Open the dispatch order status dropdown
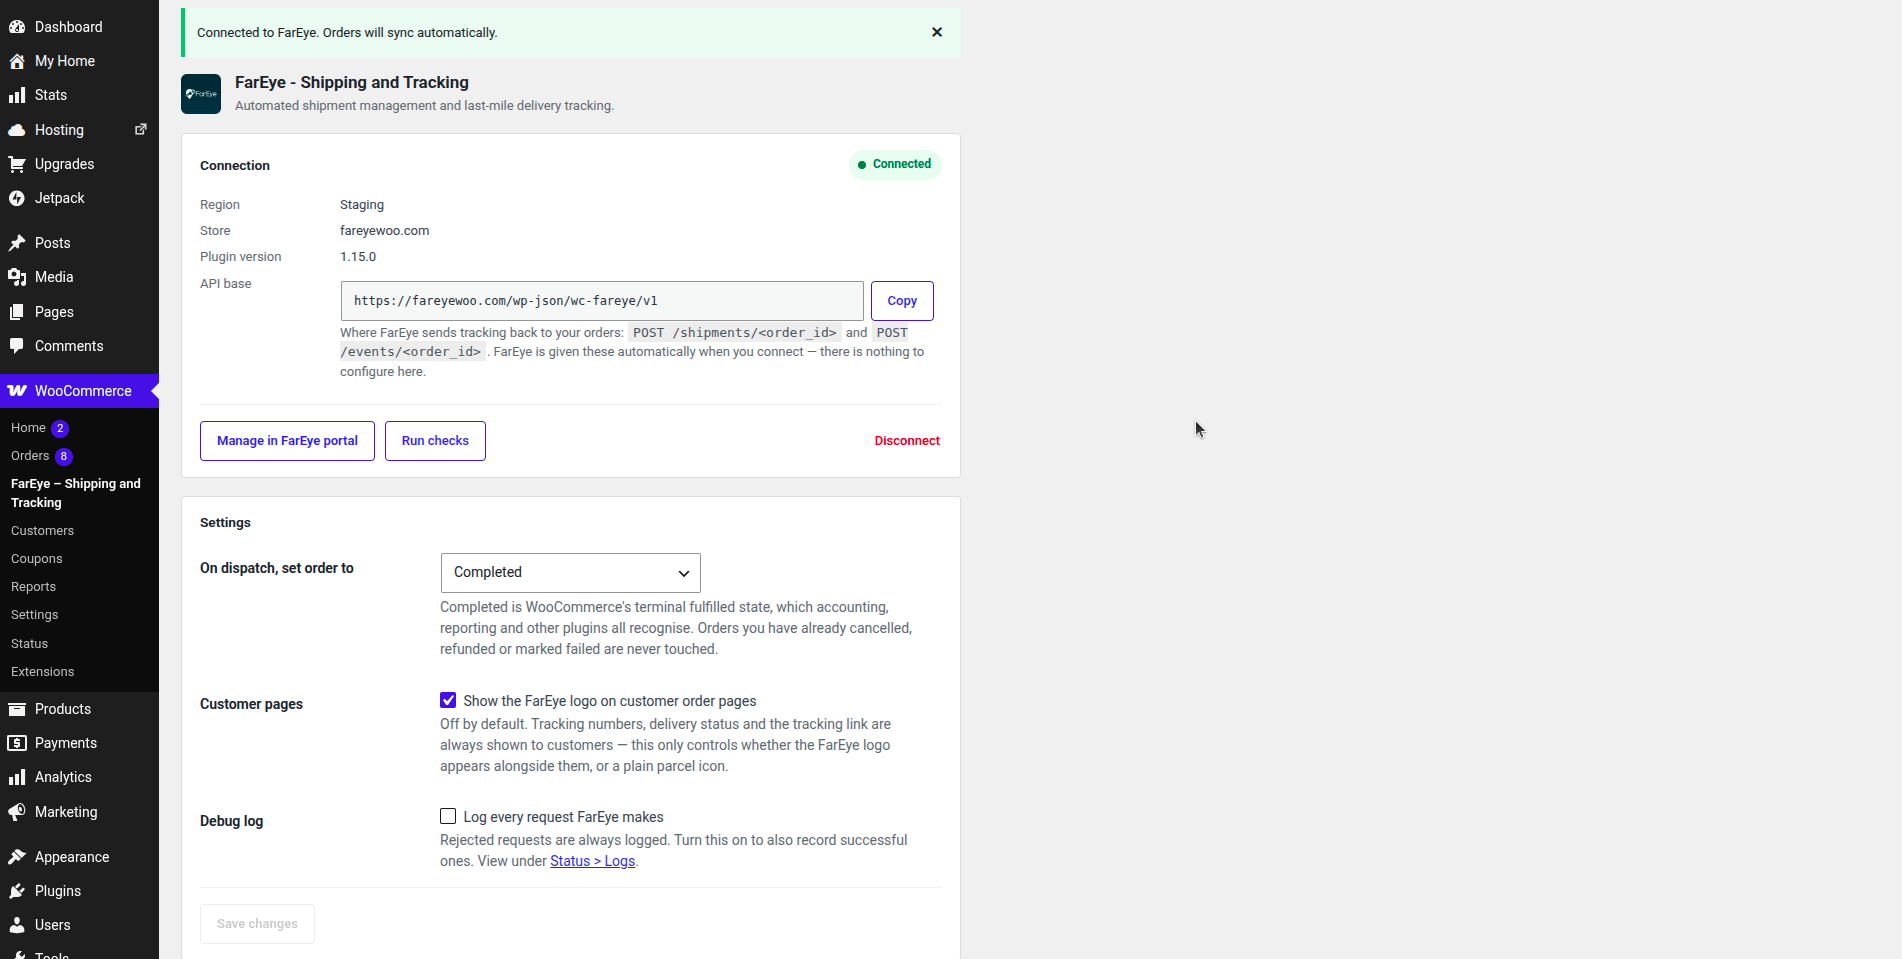Viewport: 1902px width, 959px height. [571, 573]
